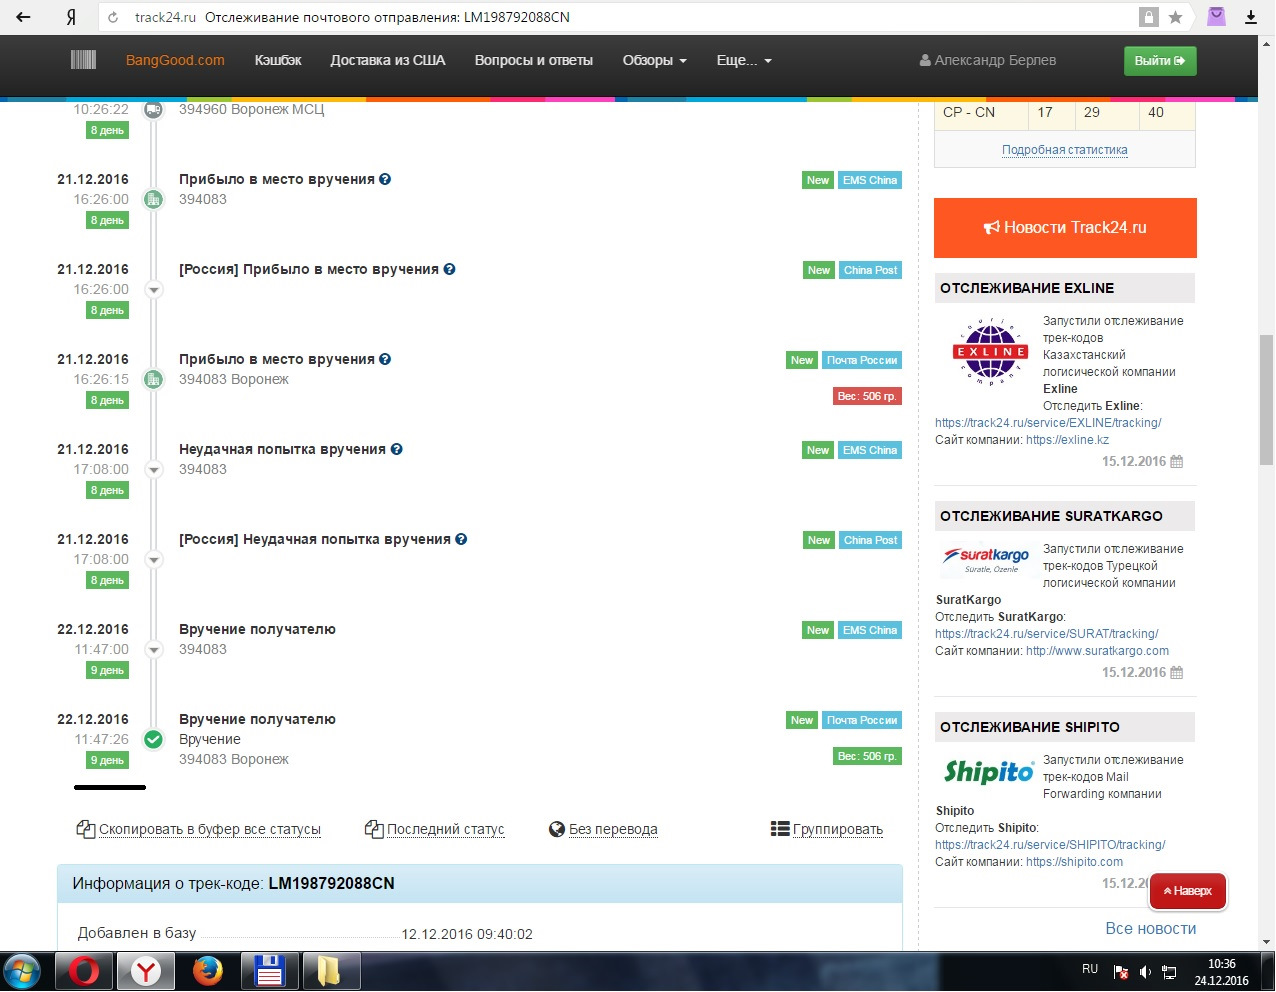This screenshot has height=992, width=1276.
Task: Click the barcode site logo
Action: tap(83, 60)
